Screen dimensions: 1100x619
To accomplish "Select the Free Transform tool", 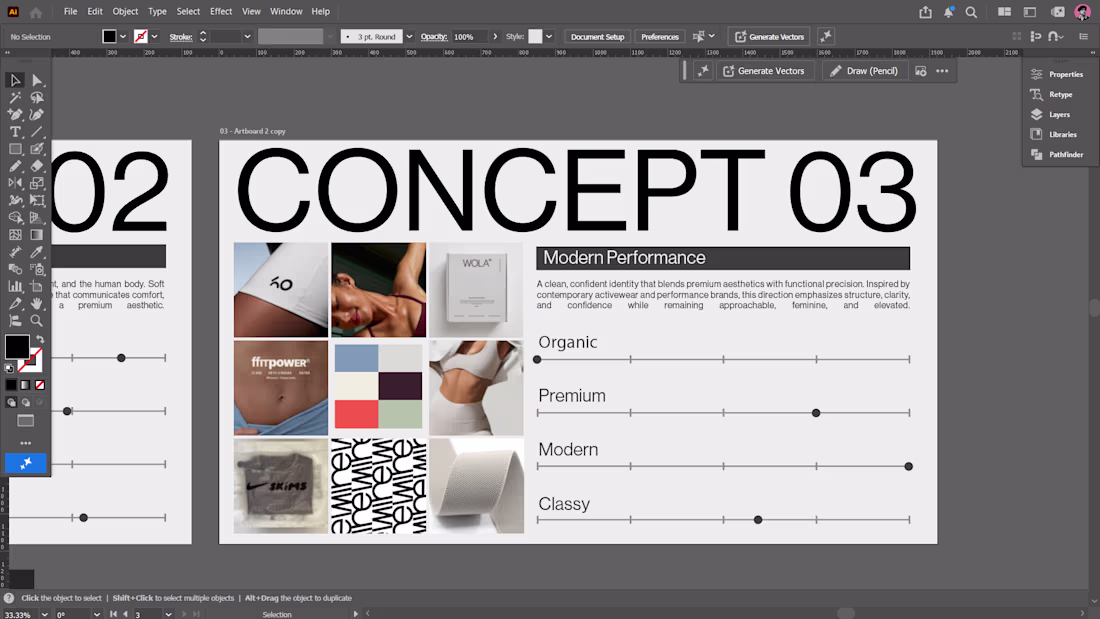I will [x=37, y=201].
